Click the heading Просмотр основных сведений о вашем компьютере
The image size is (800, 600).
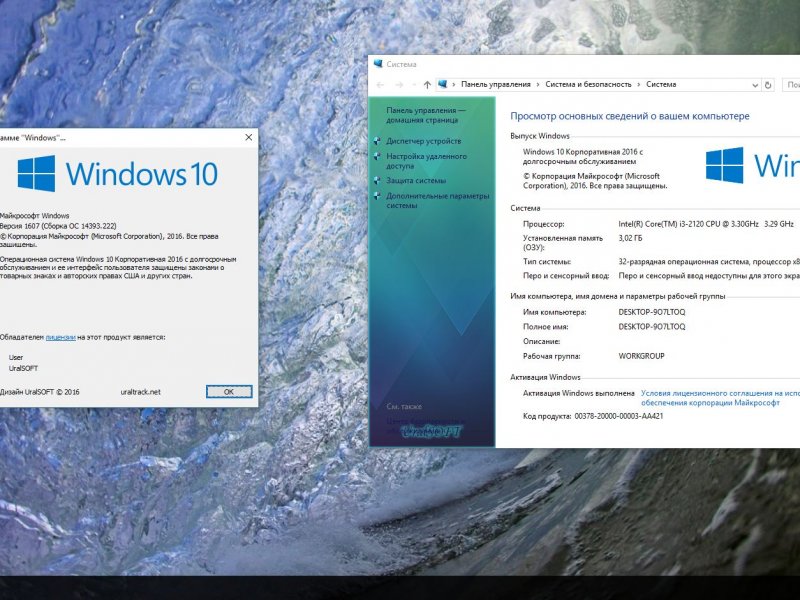(x=630, y=116)
